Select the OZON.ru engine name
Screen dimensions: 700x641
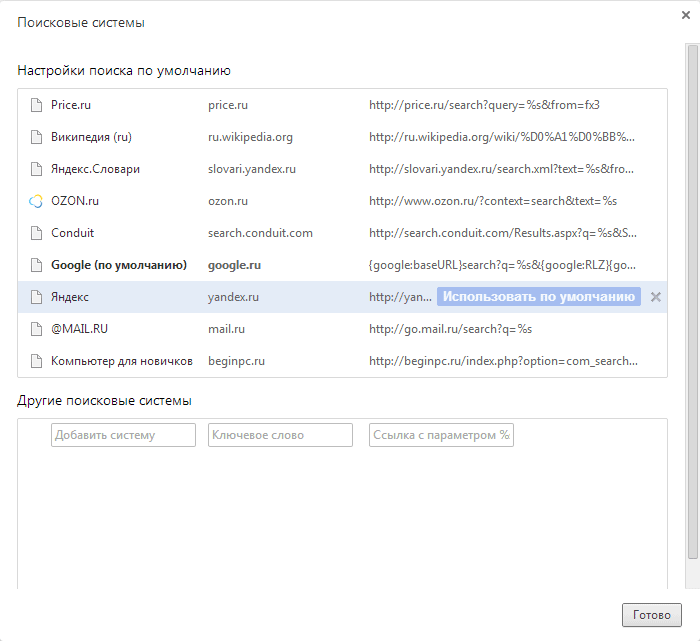click(x=75, y=201)
